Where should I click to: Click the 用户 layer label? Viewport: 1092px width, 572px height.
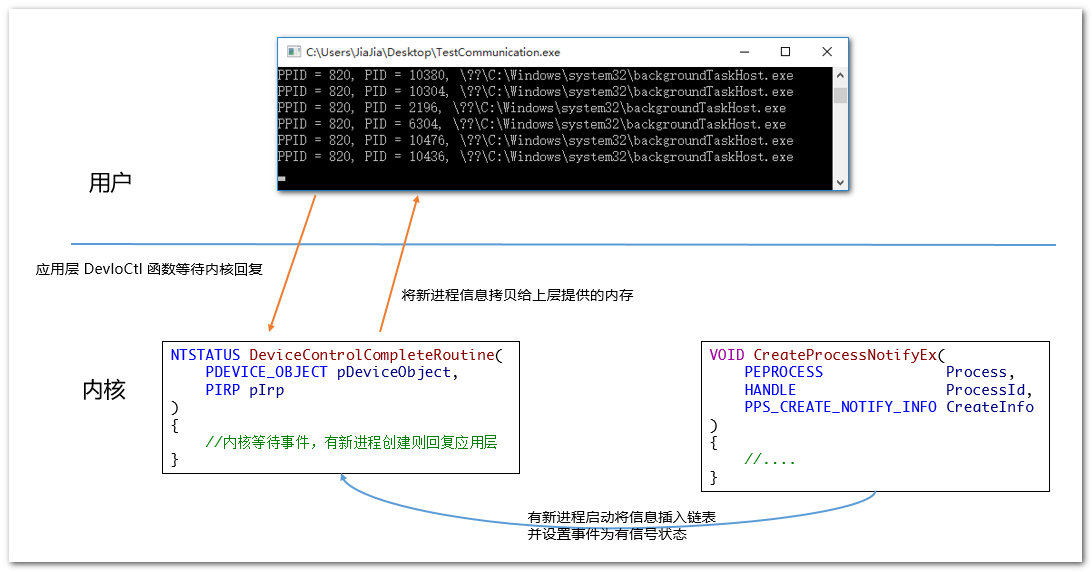pos(110,183)
